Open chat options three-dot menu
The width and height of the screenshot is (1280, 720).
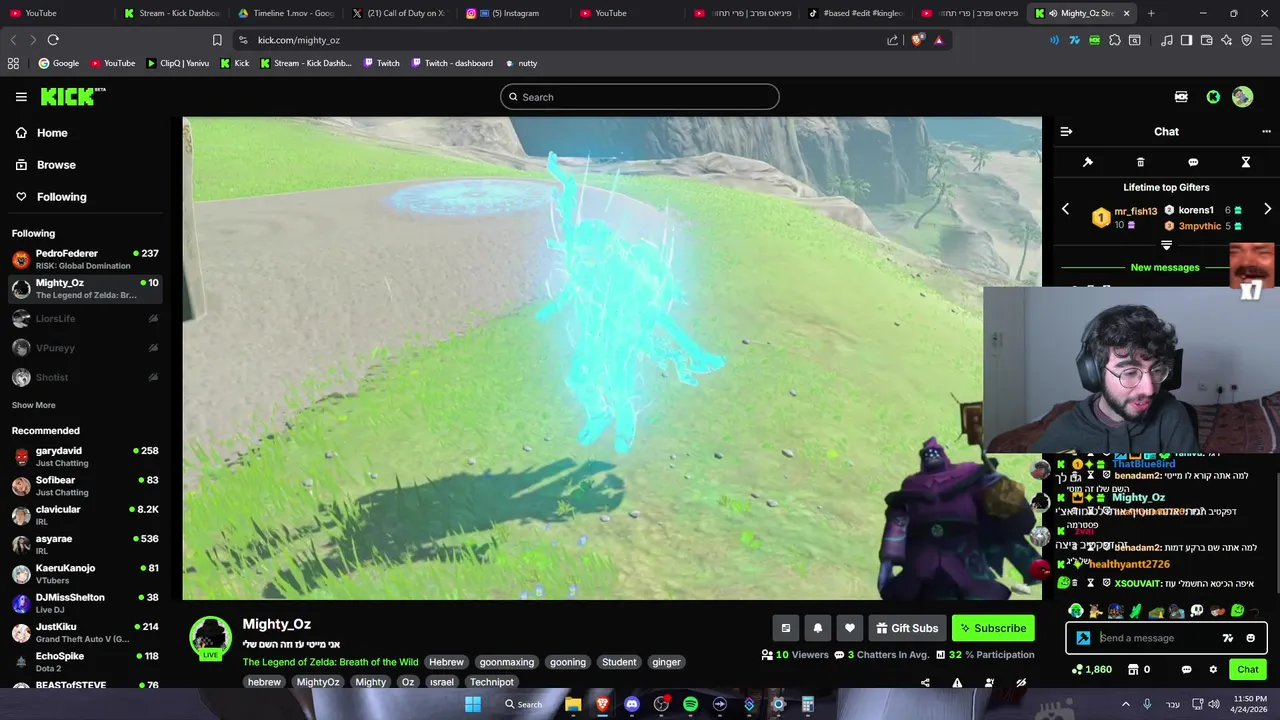click(x=1266, y=131)
